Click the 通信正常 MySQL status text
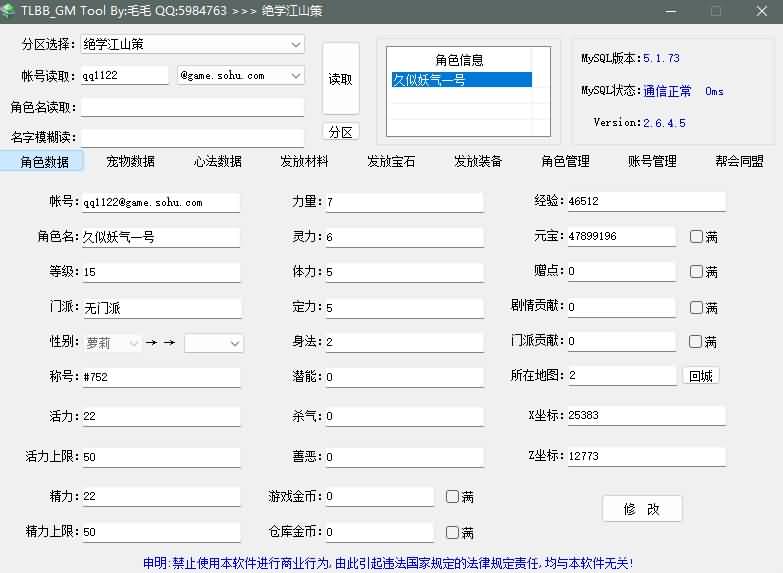This screenshot has width=783, height=573. 667,91
